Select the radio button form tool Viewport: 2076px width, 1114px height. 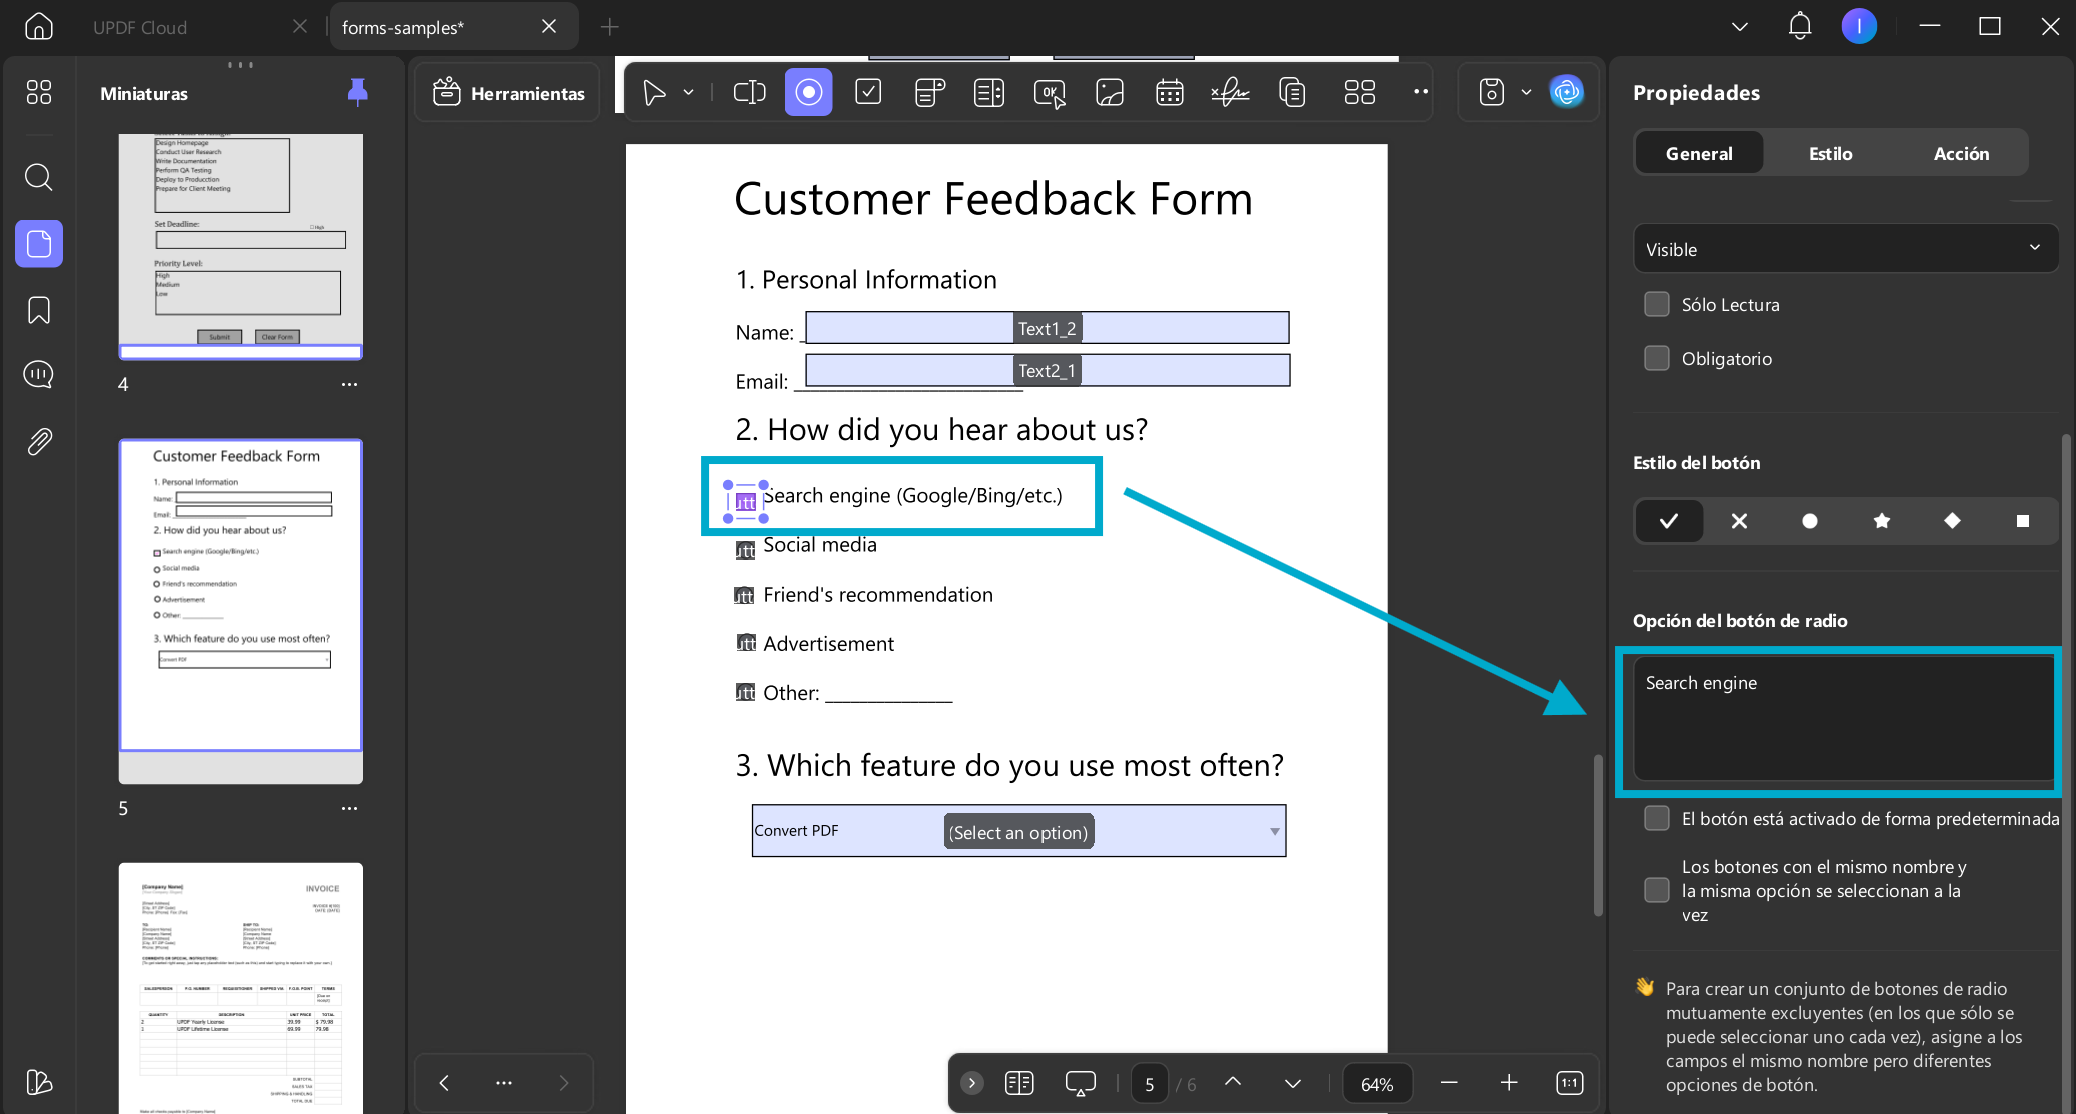808,93
